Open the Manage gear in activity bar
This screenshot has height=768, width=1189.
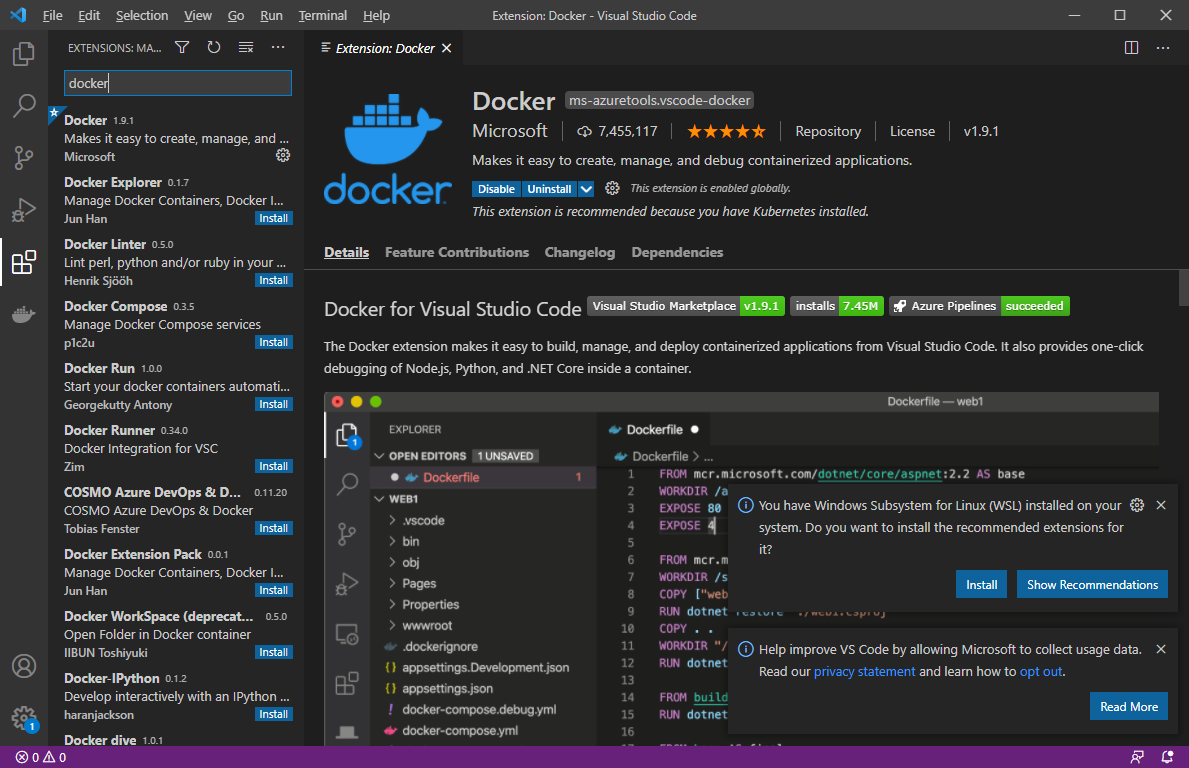24,717
